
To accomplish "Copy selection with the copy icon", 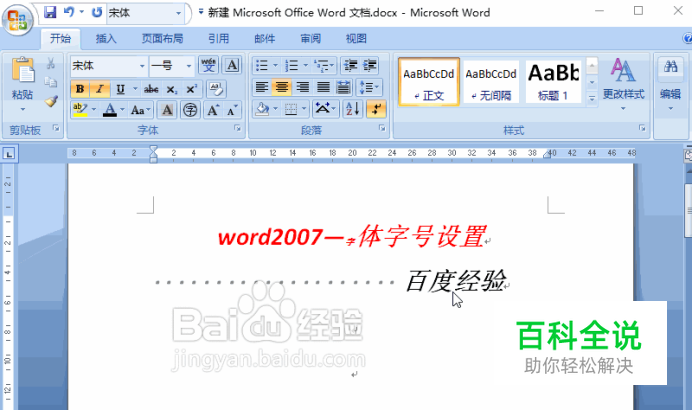I will [51, 82].
